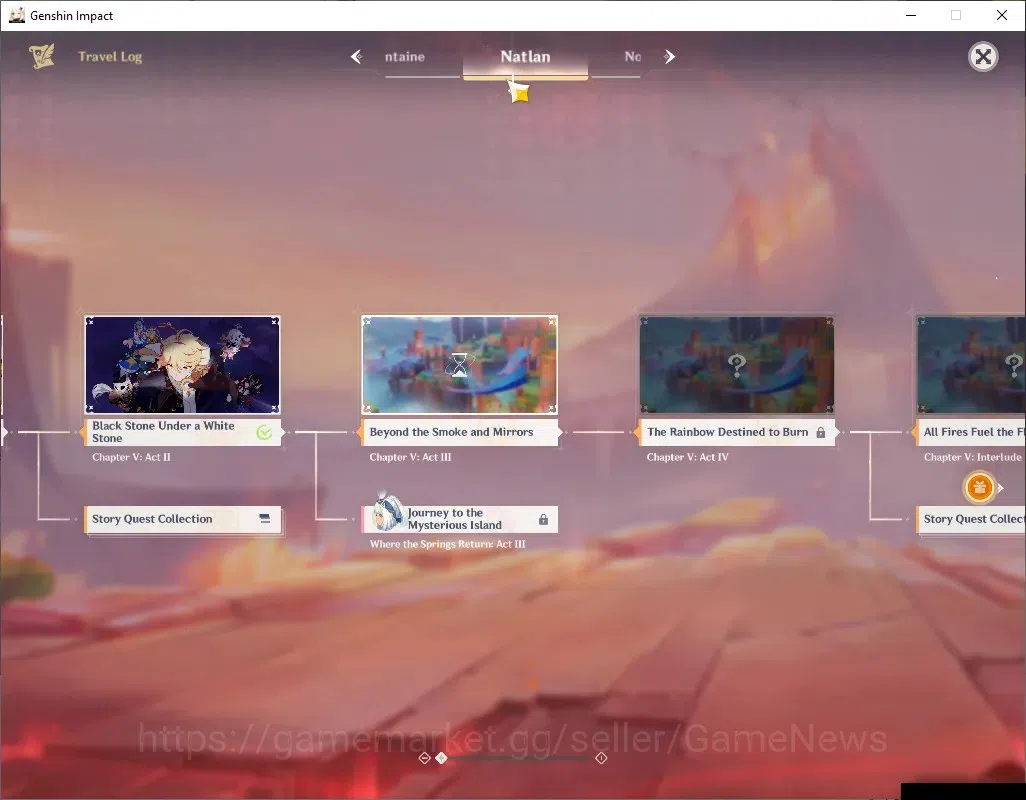Select The Rainbow Destined to Burn label

tap(737, 432)
